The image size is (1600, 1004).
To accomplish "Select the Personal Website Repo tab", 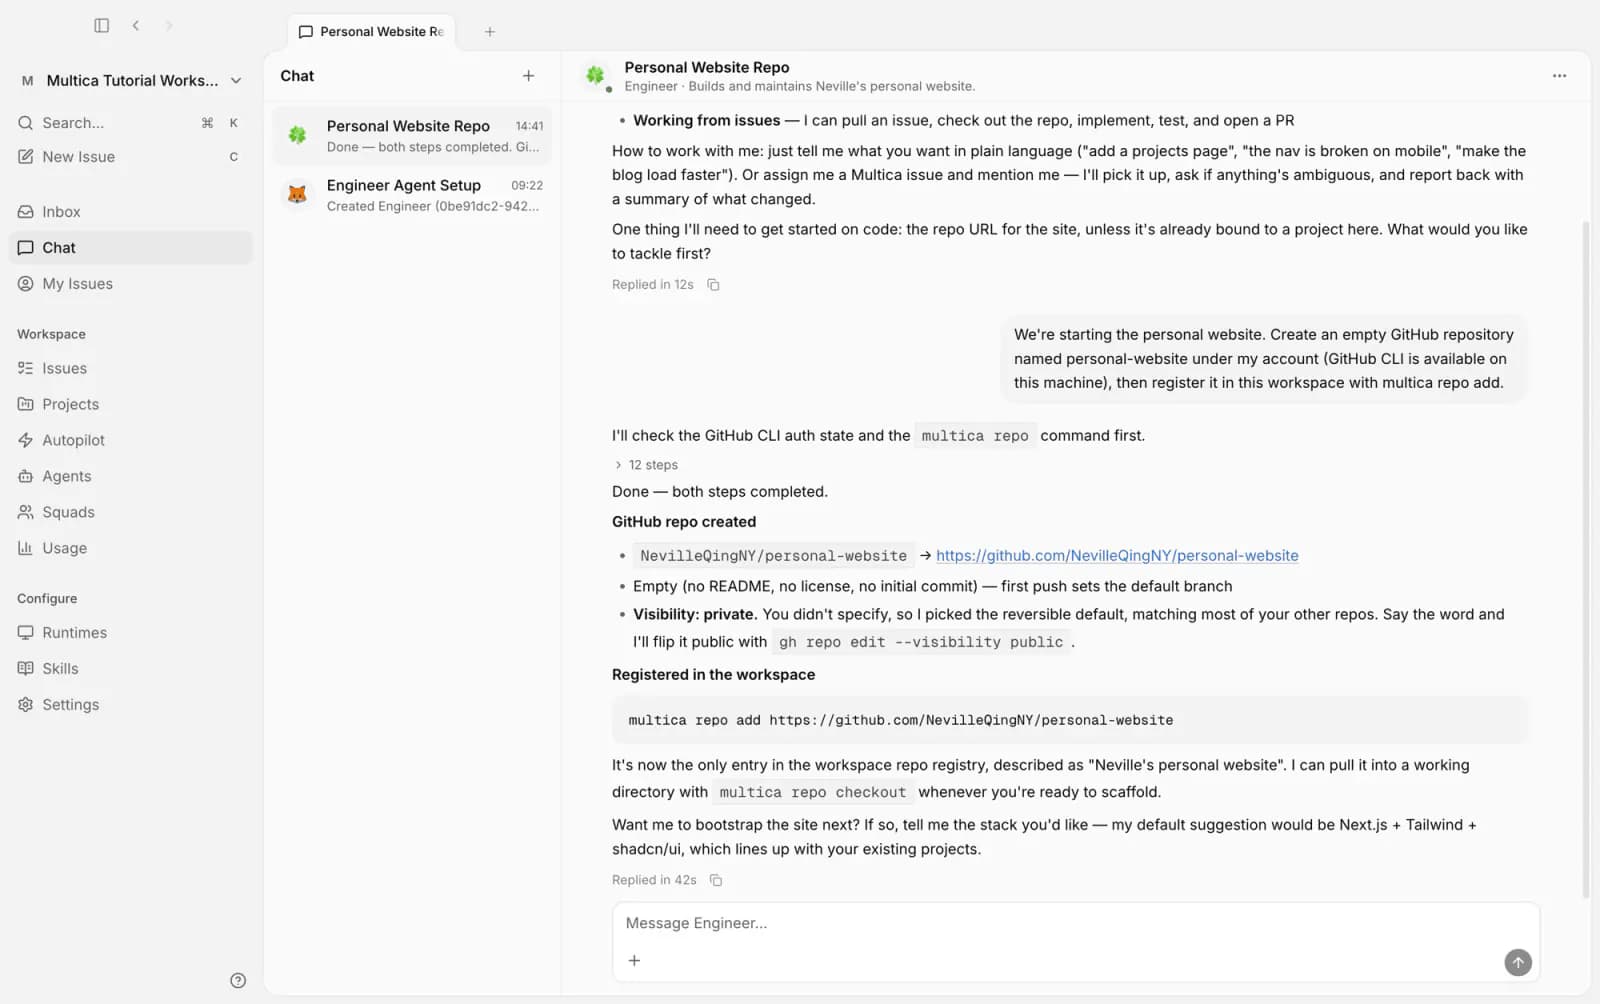I will (371, 32).
